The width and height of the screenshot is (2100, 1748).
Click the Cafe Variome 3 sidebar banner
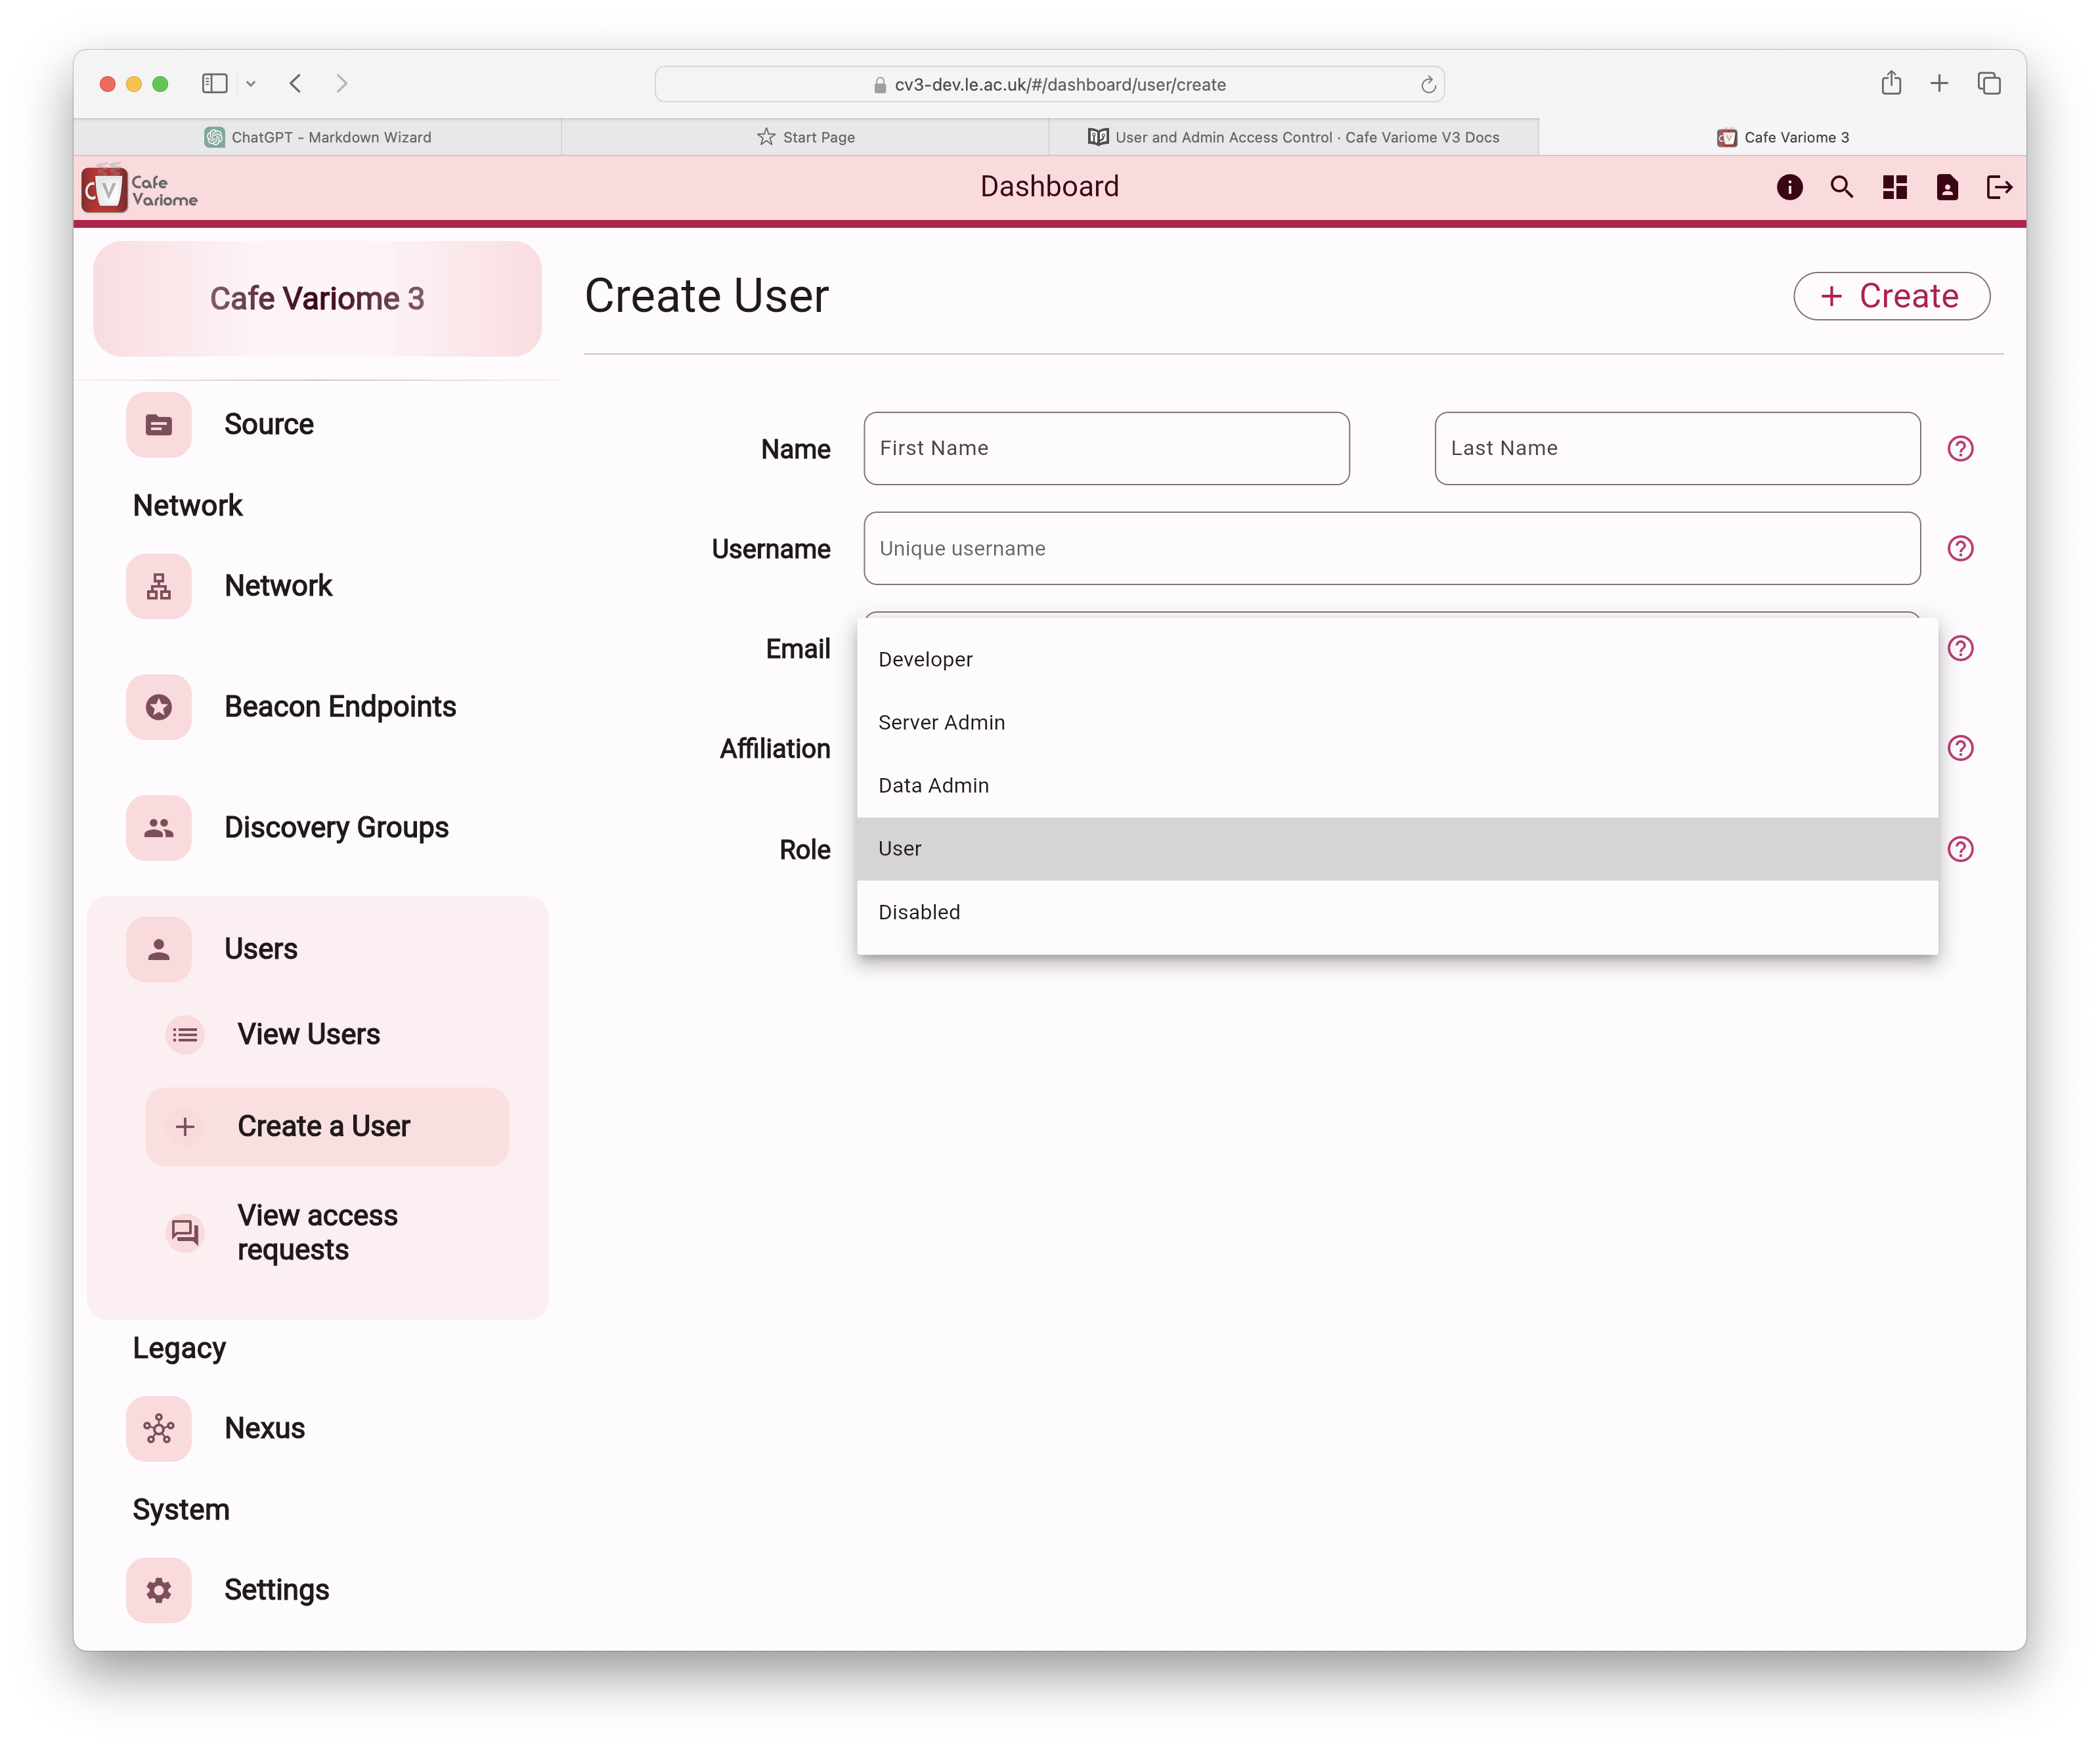(317, 299)
